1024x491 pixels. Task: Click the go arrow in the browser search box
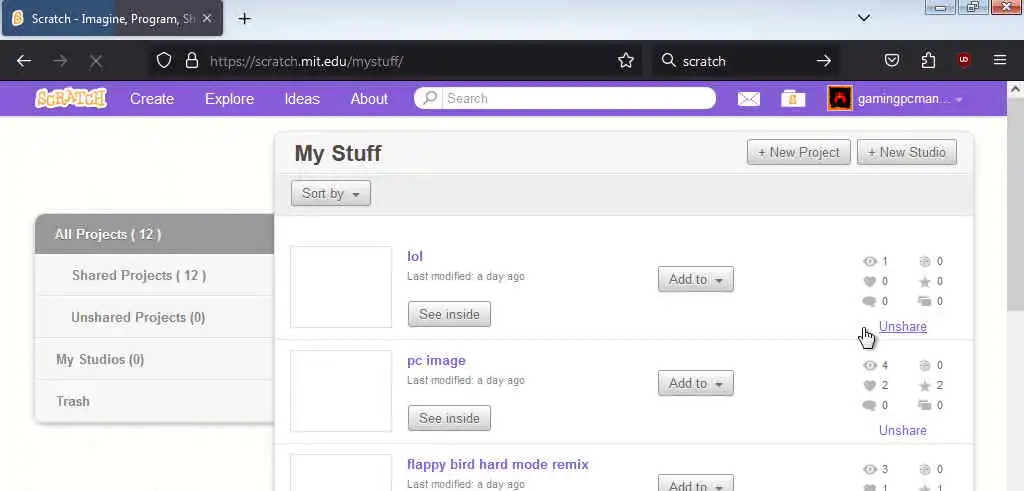[x=824, y=61]
